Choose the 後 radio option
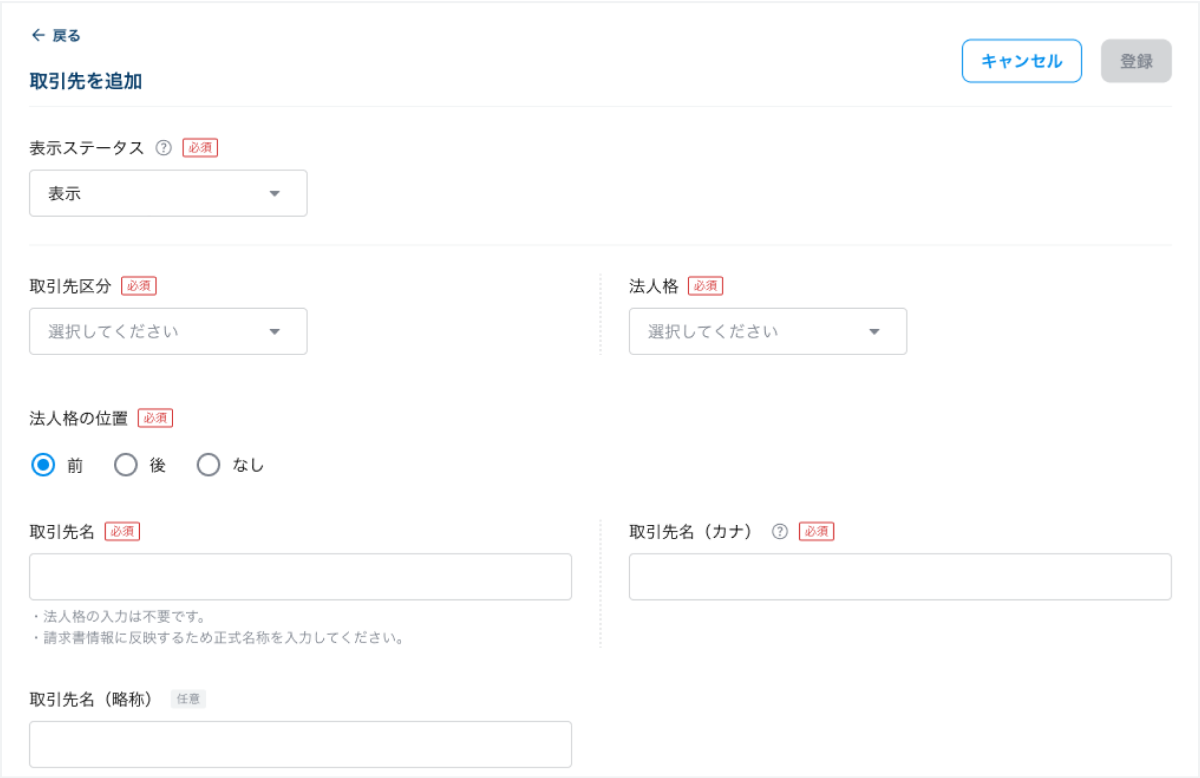Image resolution: width=1200 pixels, height=778 pixels. [125, 465]
